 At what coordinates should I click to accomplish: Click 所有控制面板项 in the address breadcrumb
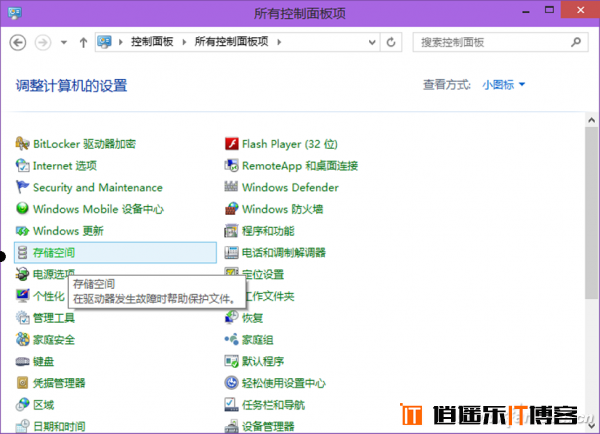tap(232, 42)
